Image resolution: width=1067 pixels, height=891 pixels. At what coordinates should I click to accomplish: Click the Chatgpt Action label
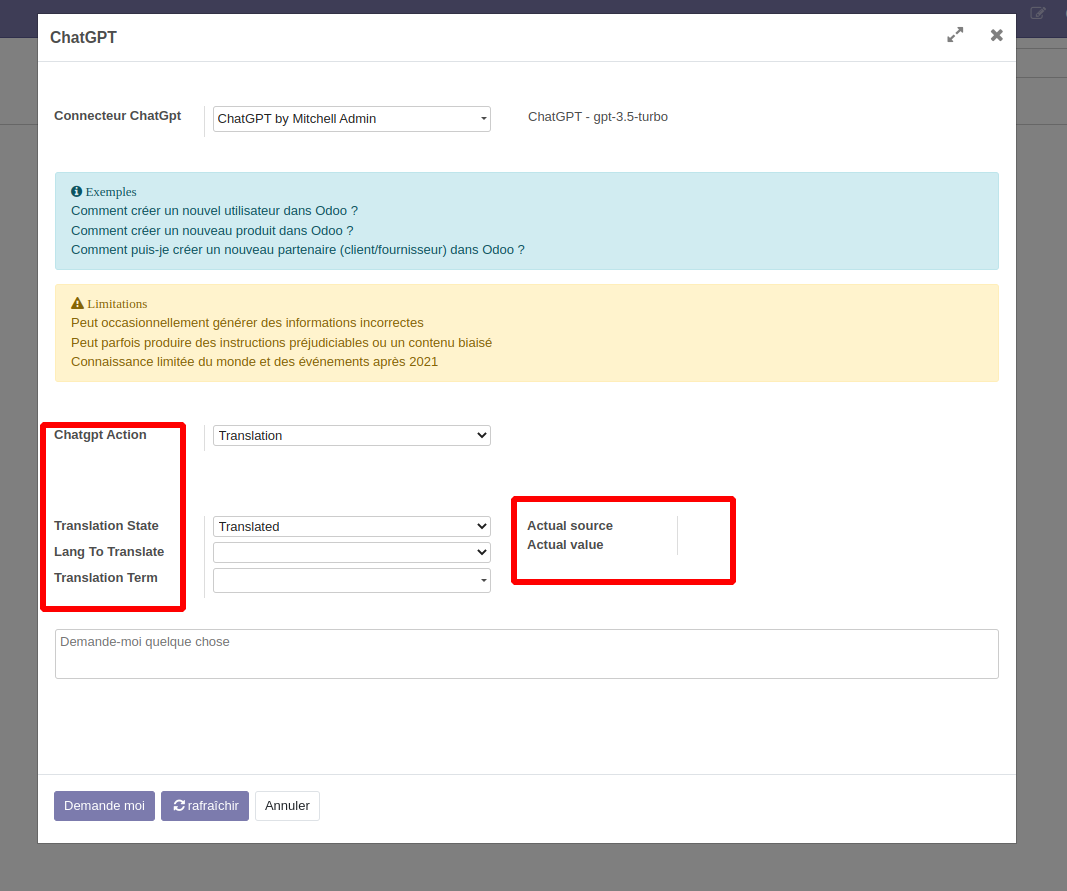tap(100, 435)
